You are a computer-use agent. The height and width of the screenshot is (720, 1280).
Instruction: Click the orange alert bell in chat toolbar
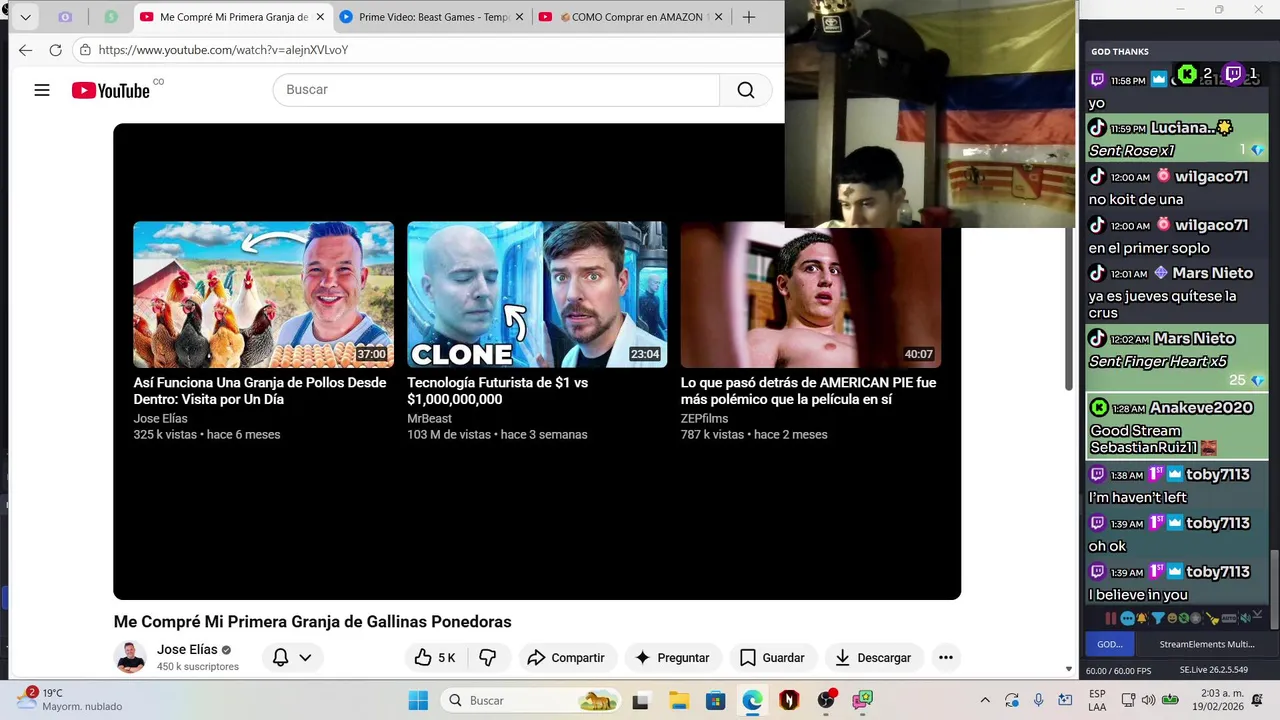pos(1142,618)
